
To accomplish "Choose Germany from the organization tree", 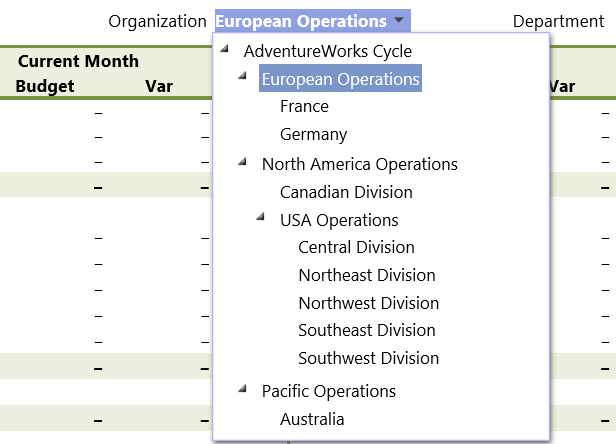I will pyautogui.click(x=313, y=134).
